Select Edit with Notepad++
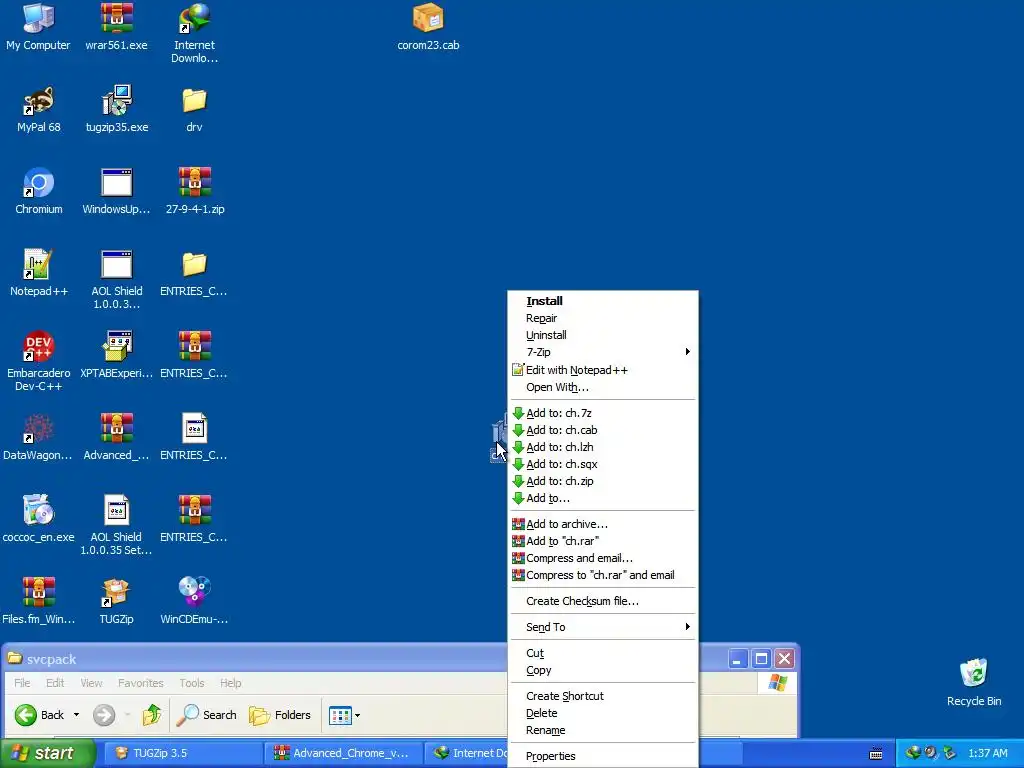 [x=603, y=370]
